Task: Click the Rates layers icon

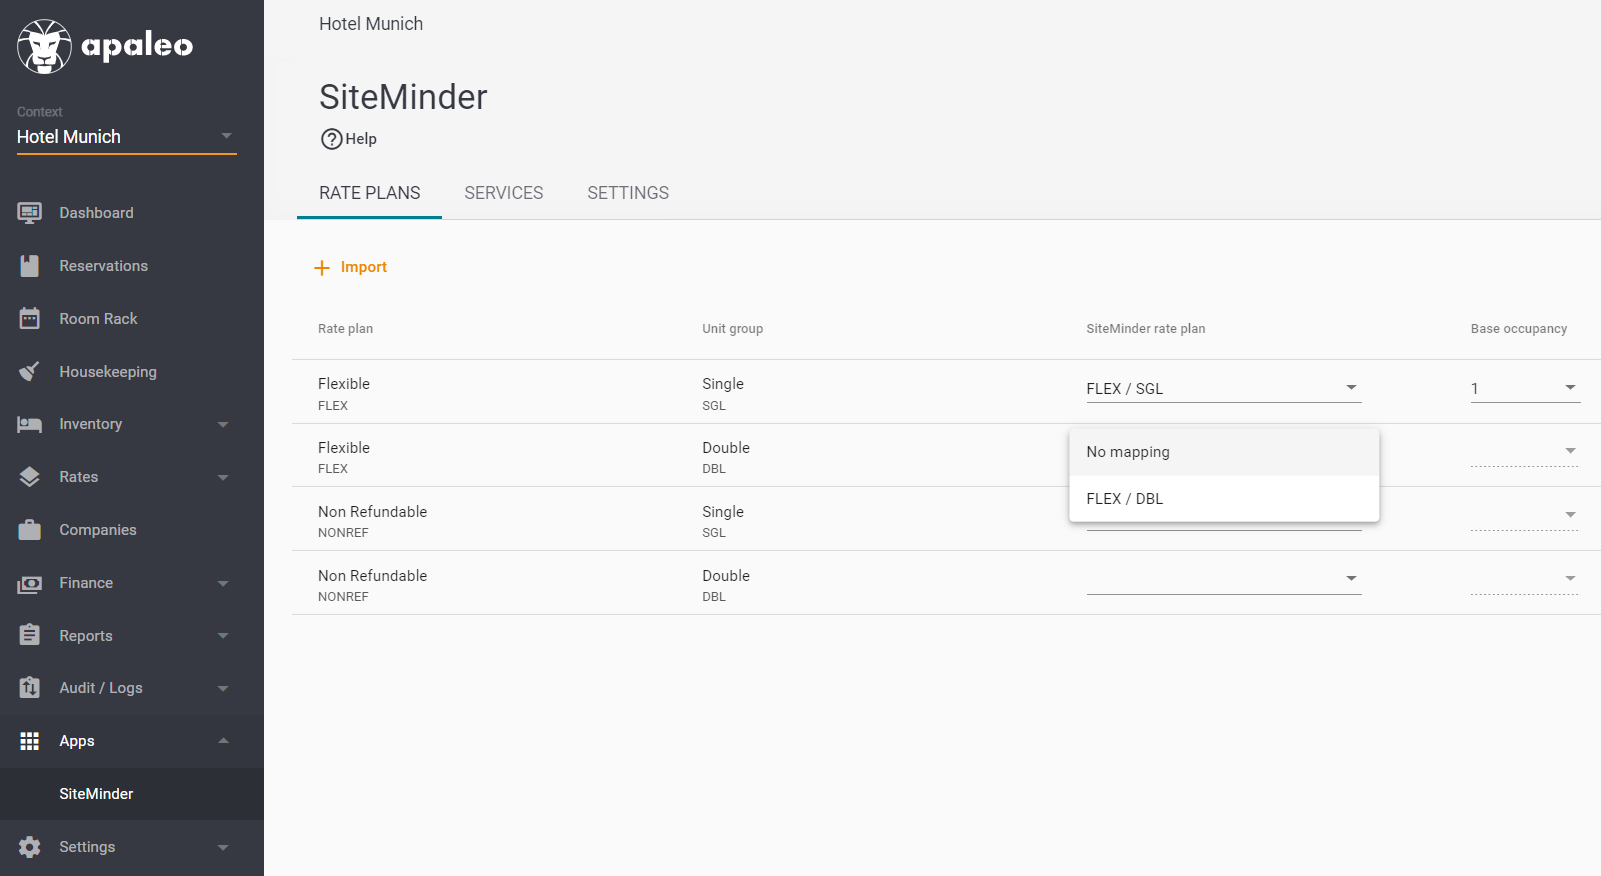Action: [30, 477]
